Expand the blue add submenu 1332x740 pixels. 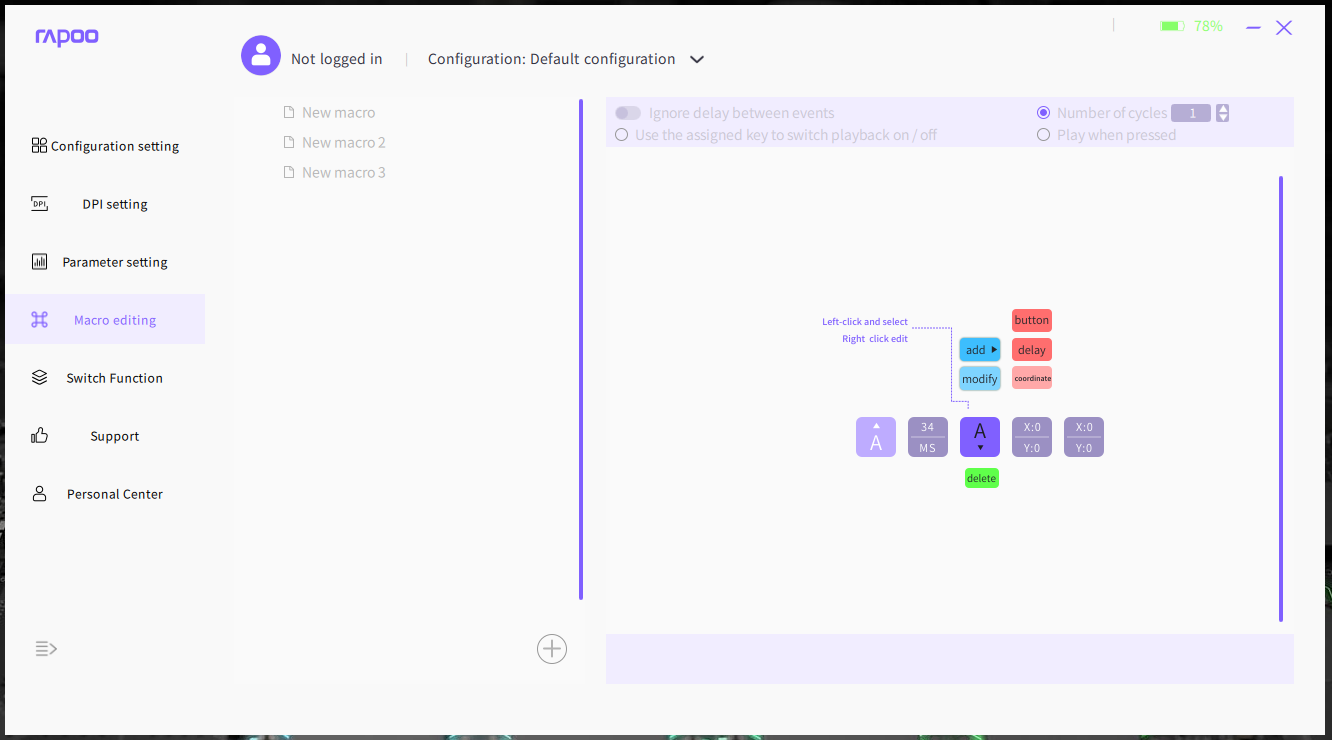click(980, 350)
